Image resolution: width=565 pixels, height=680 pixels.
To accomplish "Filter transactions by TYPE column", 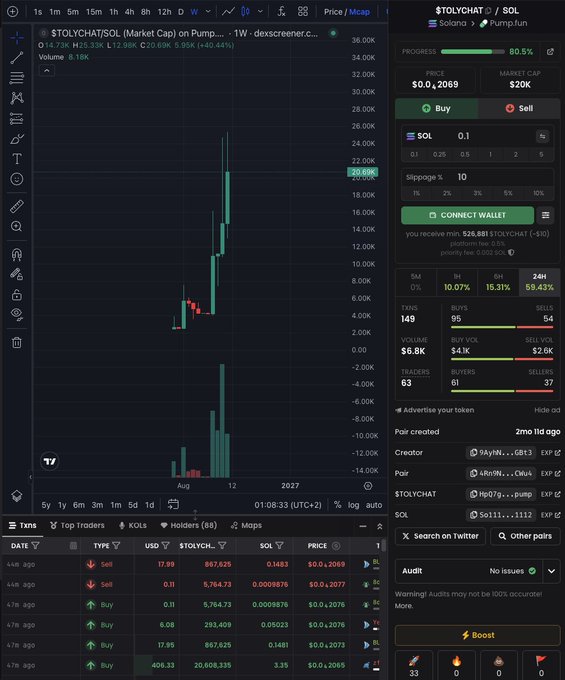I will (116, 546).
